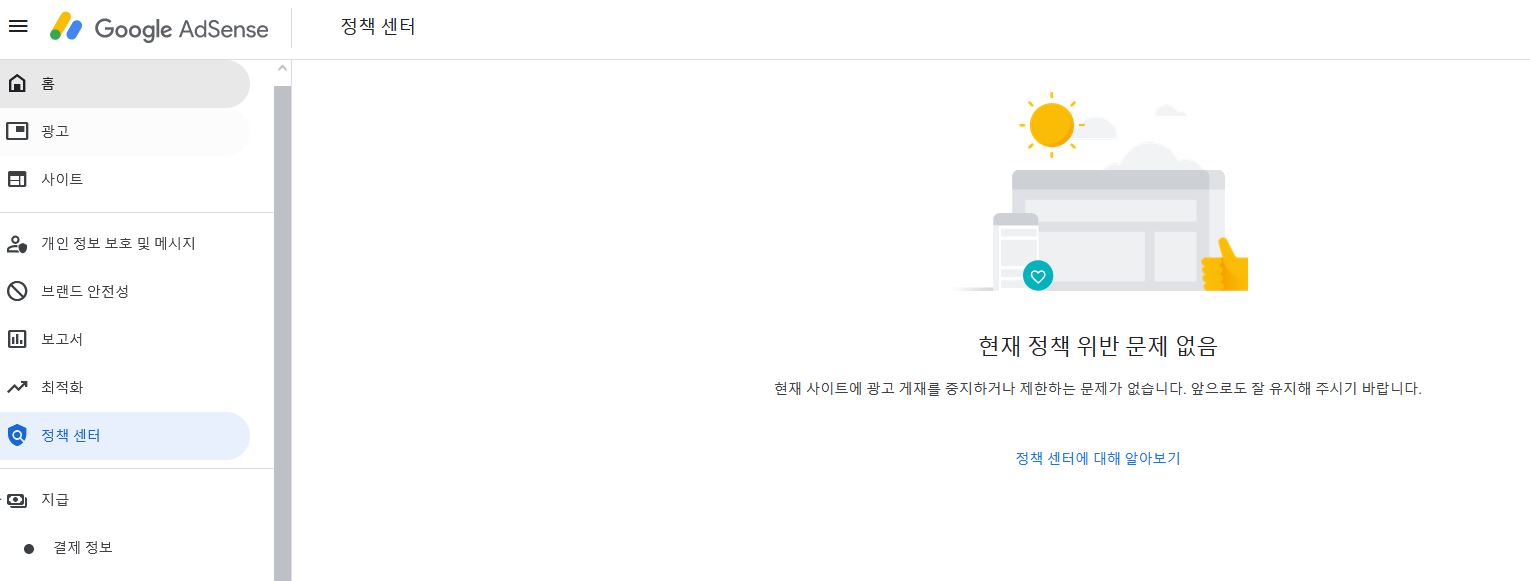Click the home icon beside 홈

(17, 83)
